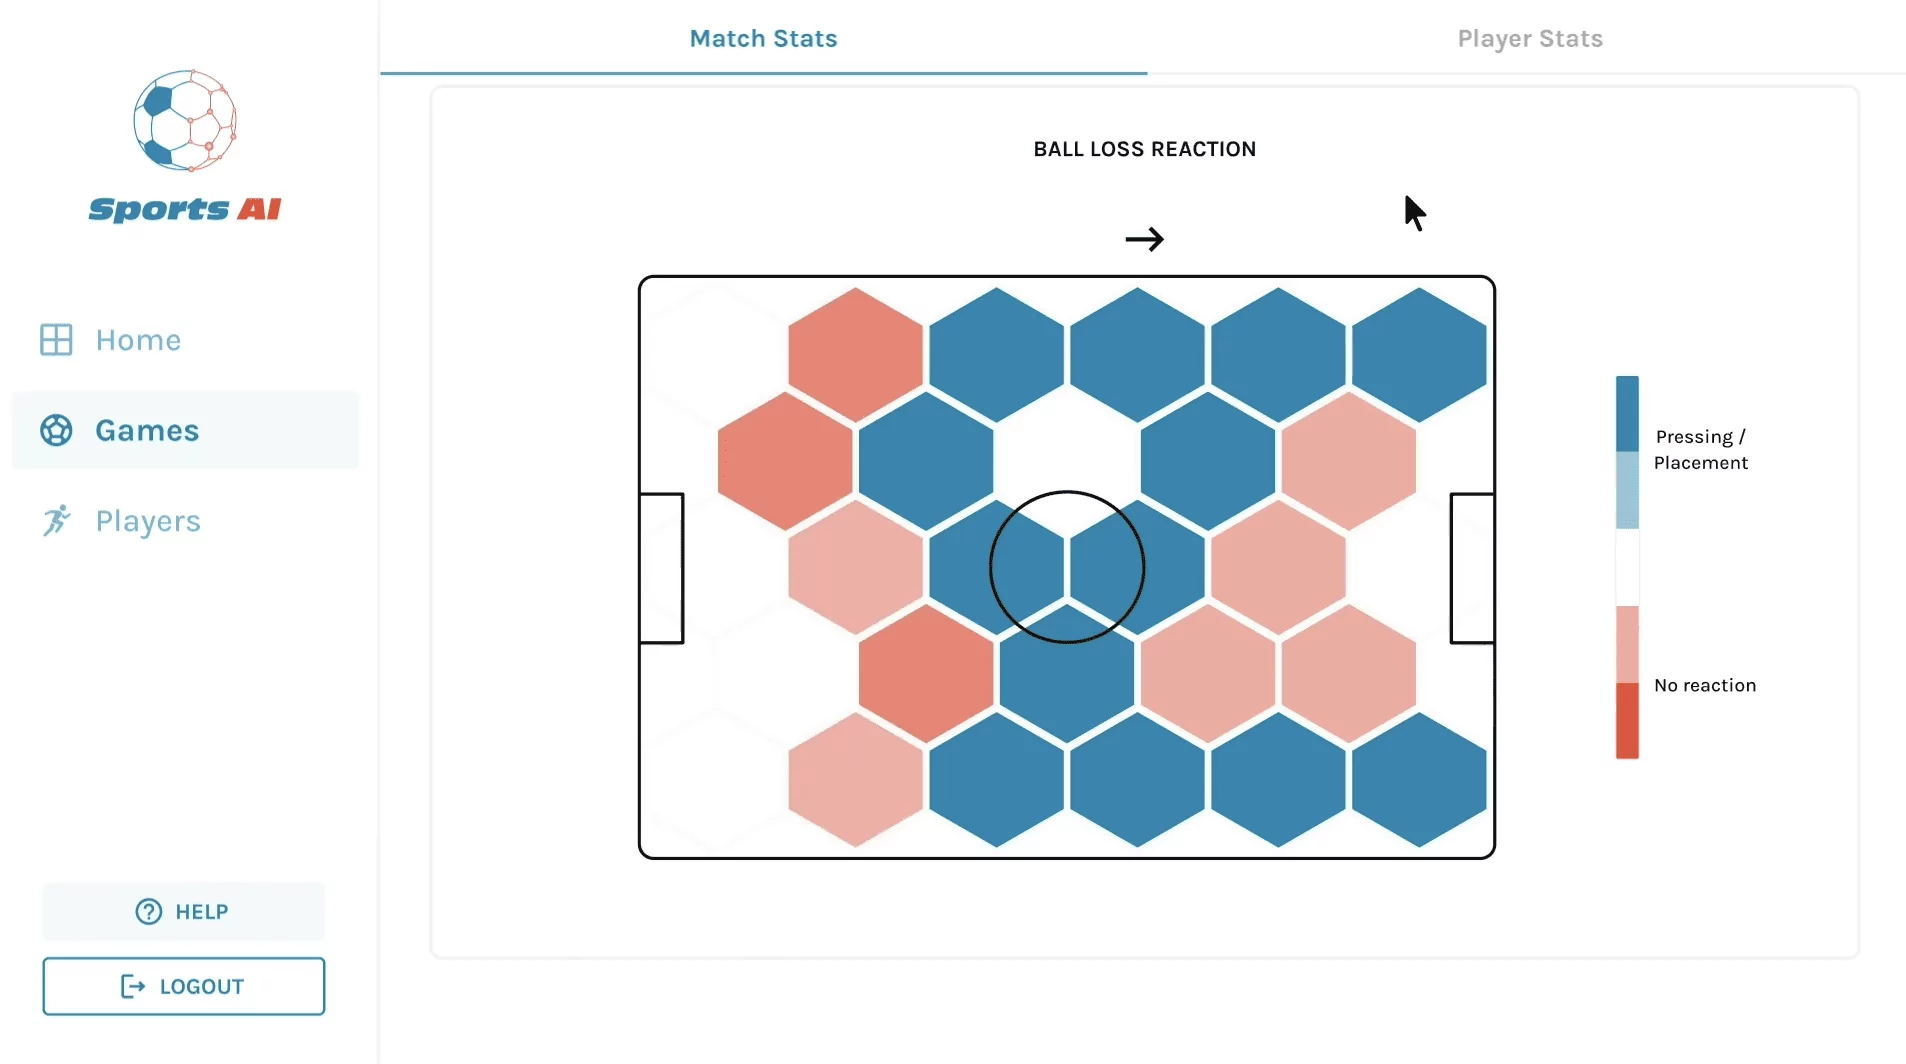Click the dark blue Pressing legend swatch
Screen dimensions: 1906x1064
point(1627,413)
